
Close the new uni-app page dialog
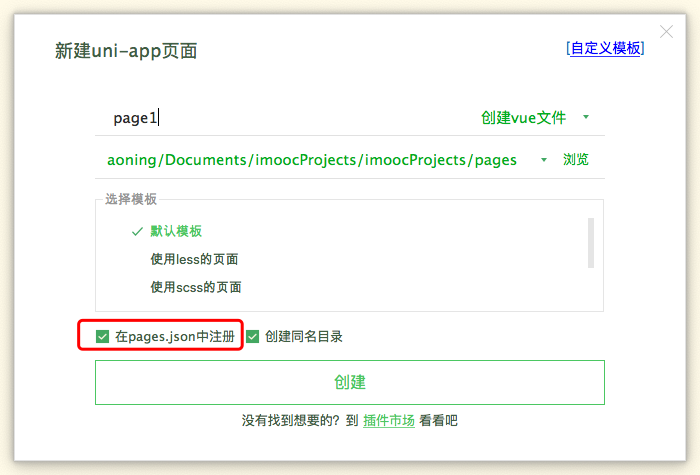pyautogui.click(x=668, y=32)
